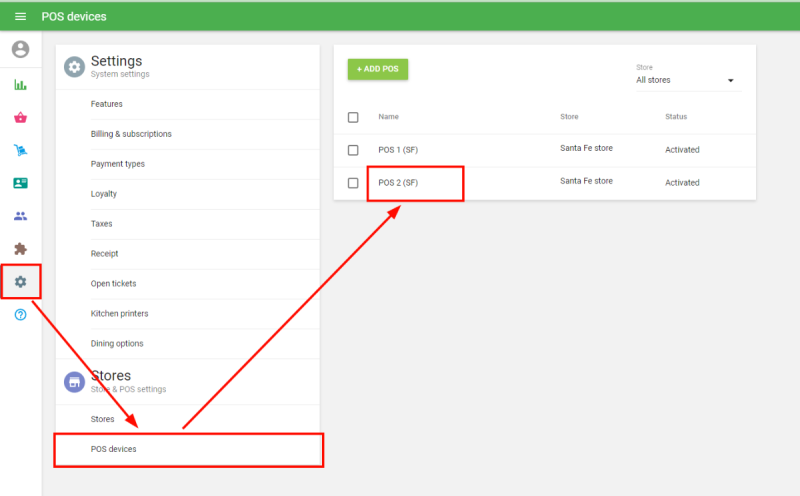Screen dimensions: 800x496
Task: Open the Items shopping basket icon
Action: pyautogui.click(x=20, y=118)
